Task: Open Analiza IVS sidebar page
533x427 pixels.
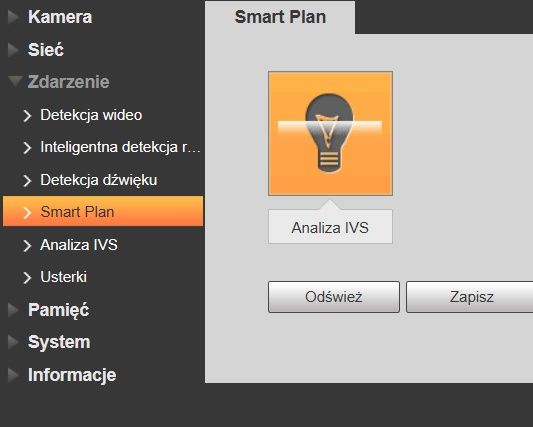Action: [79, 245]
